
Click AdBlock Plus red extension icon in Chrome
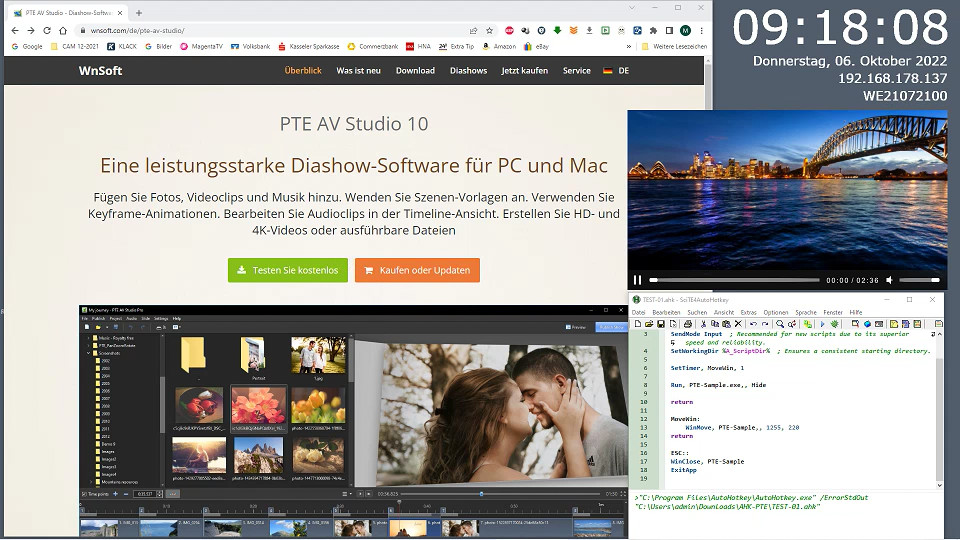pyautogui.click(x=509, y=31)
